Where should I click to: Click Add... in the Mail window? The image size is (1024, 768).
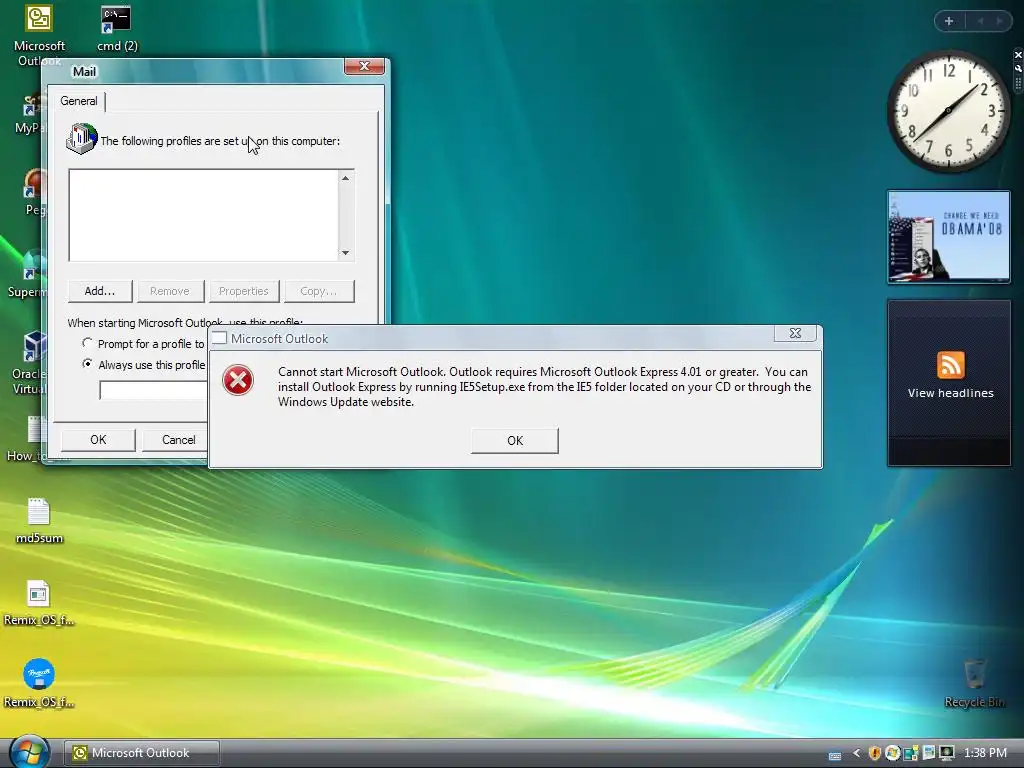(x=100, y=291)
